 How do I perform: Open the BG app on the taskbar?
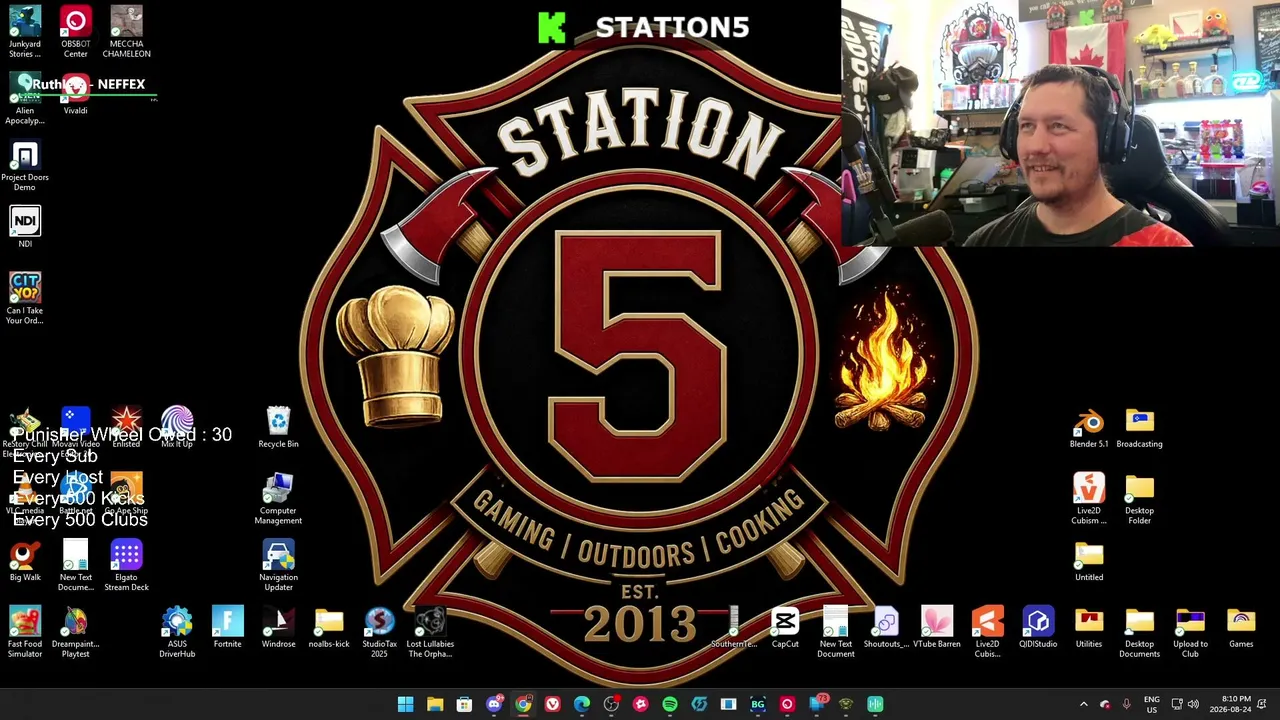(x=758, y=704)
